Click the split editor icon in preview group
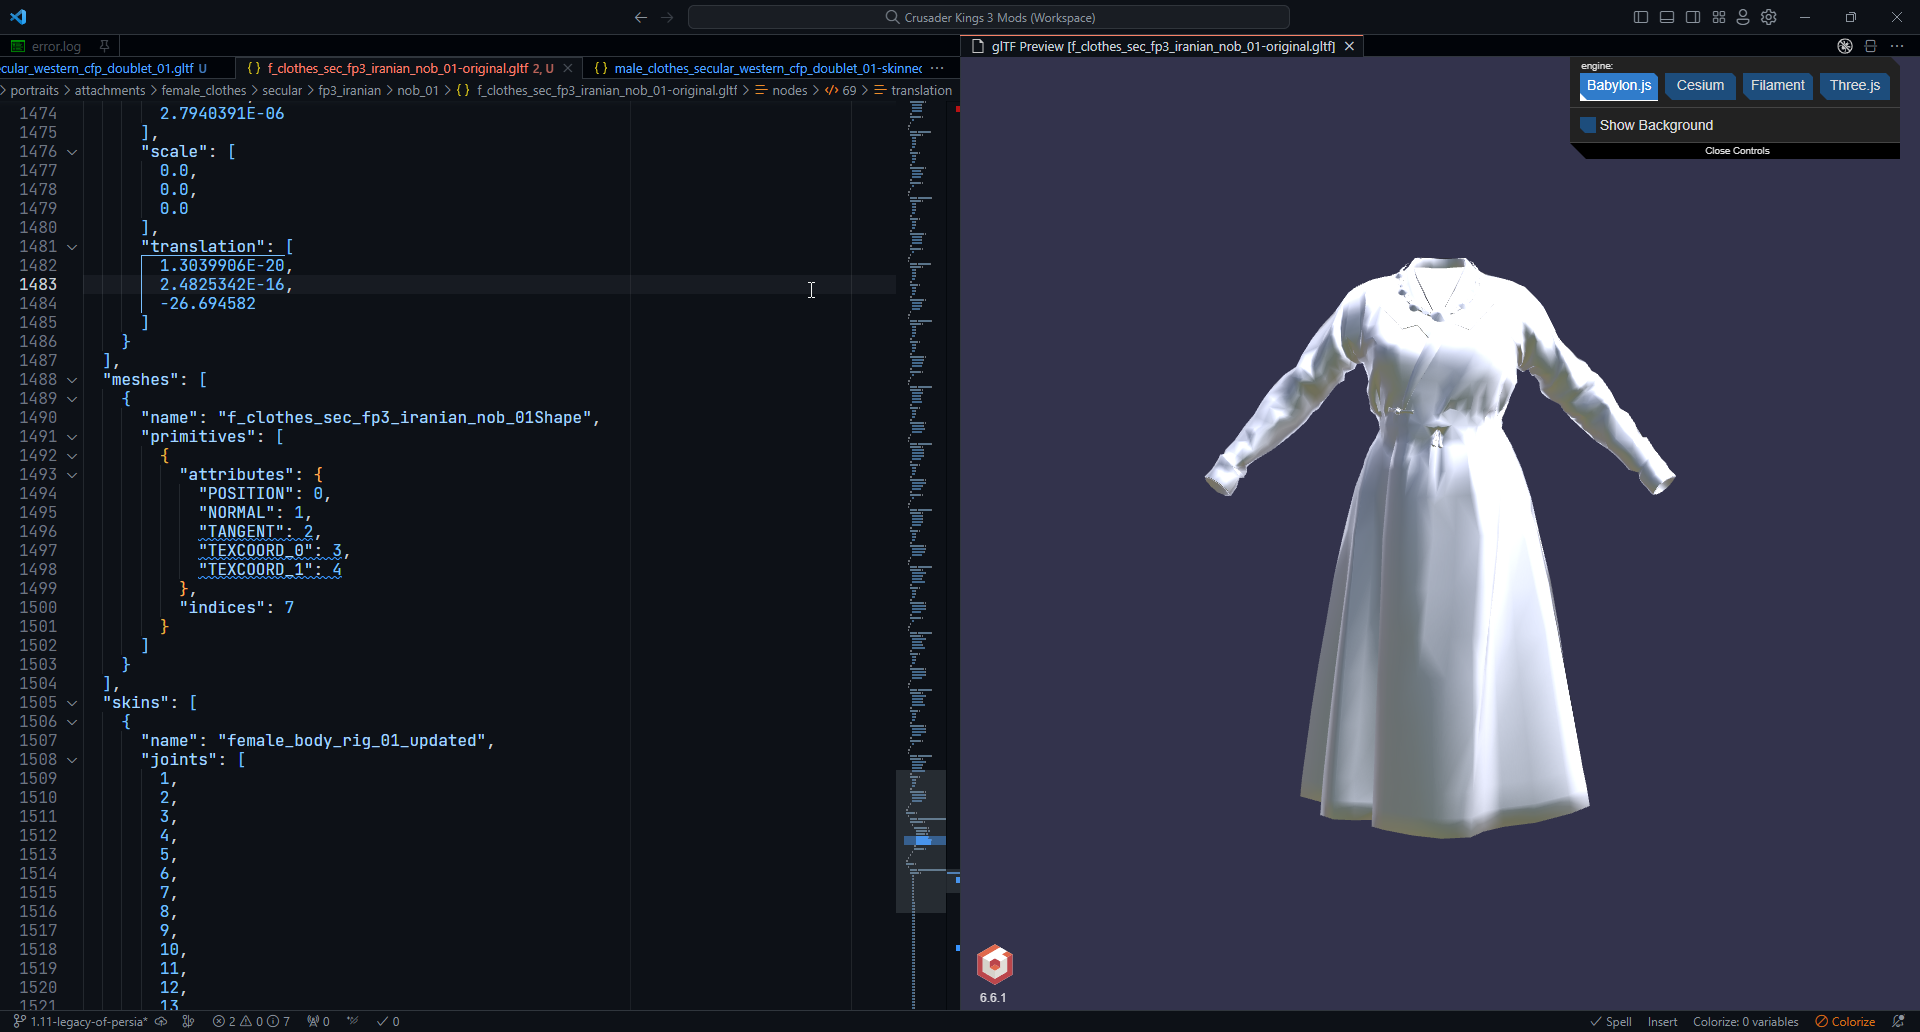This screenshot has width=1920, height=1032. (x=1871, y=46)
